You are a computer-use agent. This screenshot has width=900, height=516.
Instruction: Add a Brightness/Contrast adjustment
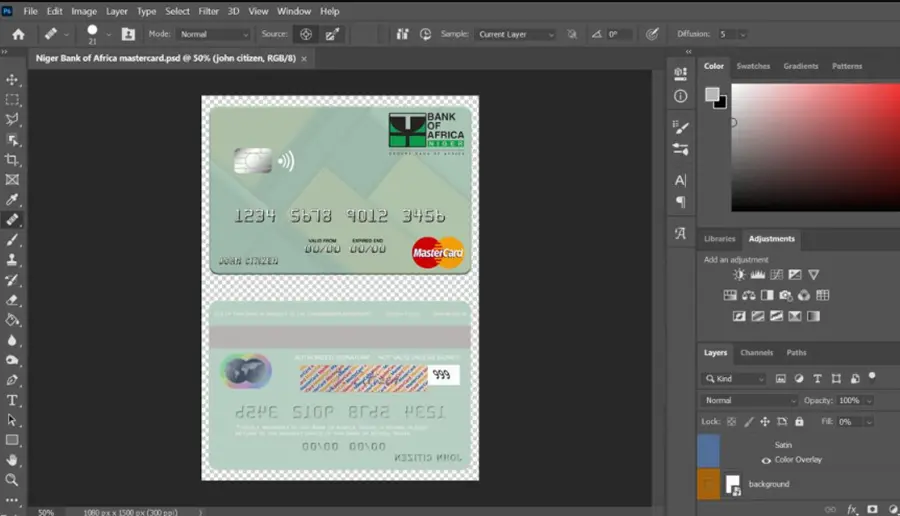[x=739, y=275]
